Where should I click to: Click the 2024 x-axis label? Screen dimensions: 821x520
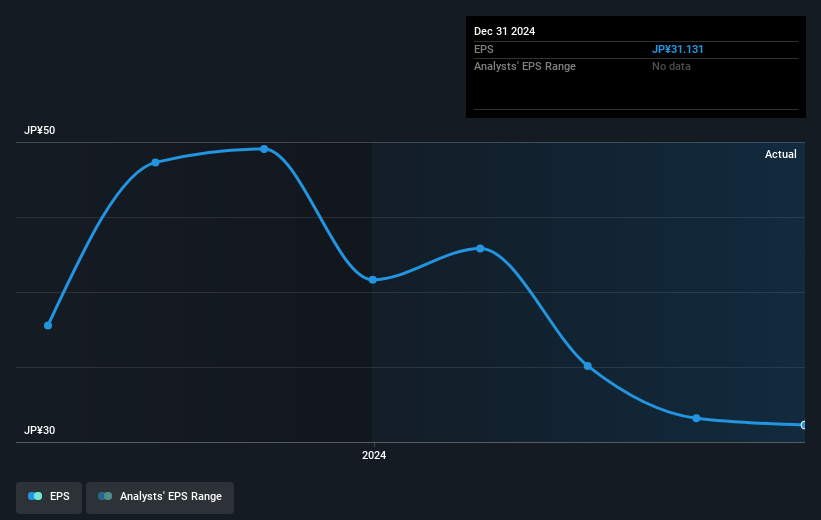pos(374,455)
